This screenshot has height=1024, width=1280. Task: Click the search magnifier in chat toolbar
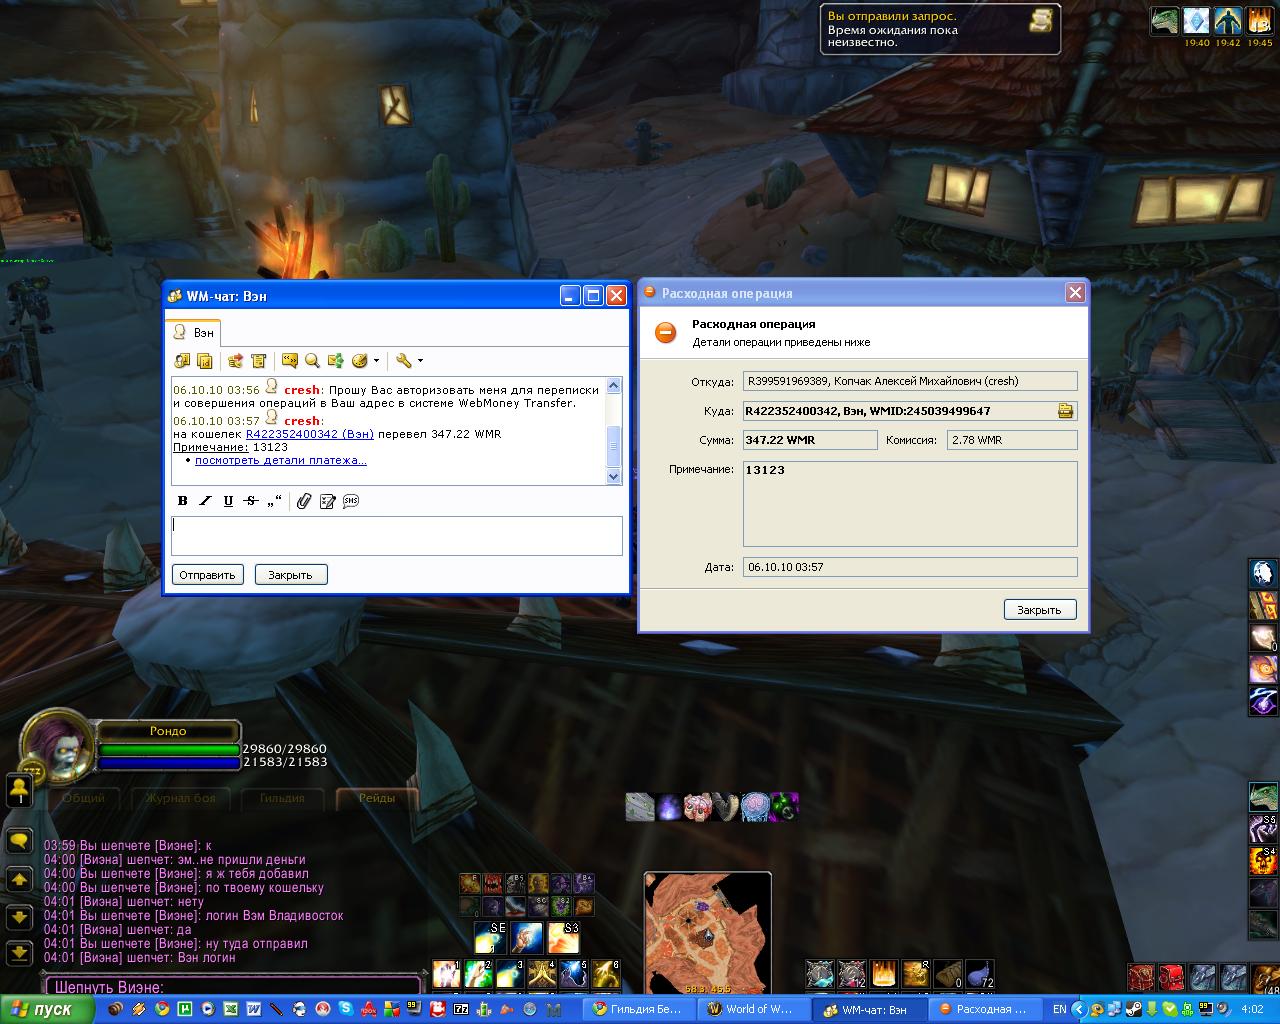pyautogui.click(x=312, y=361)
